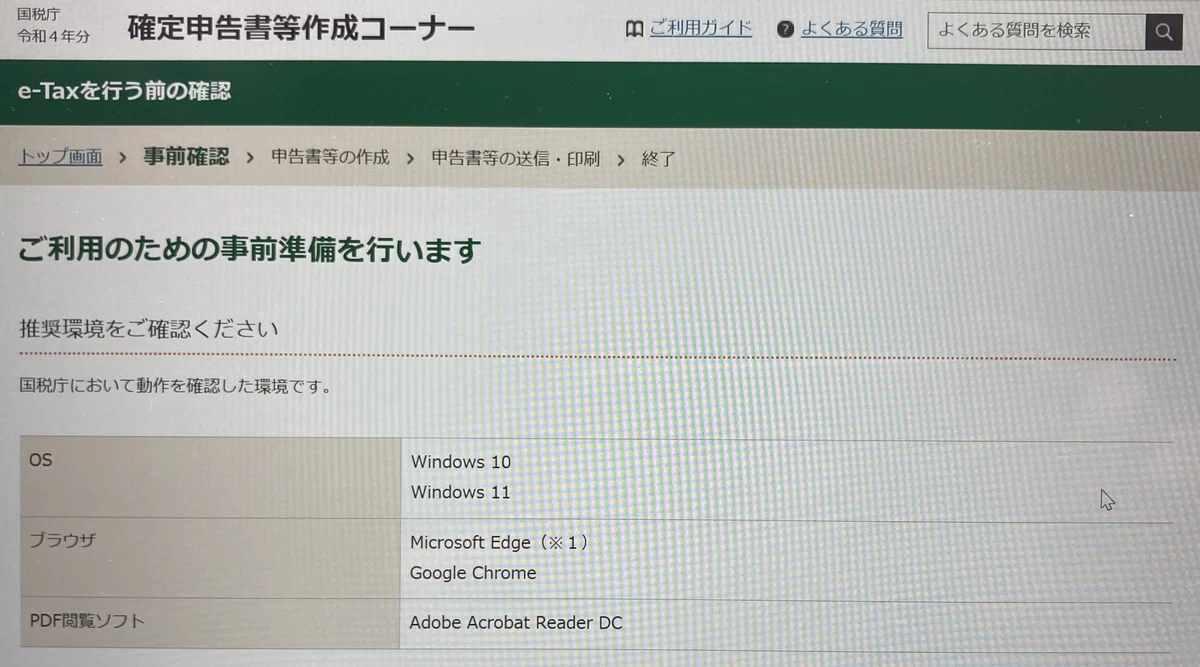Screen dimensions: 1200x667
Task: Click the PDF閲覧ソフト row label
Action: pyautogui.click(x=87, y=621)
